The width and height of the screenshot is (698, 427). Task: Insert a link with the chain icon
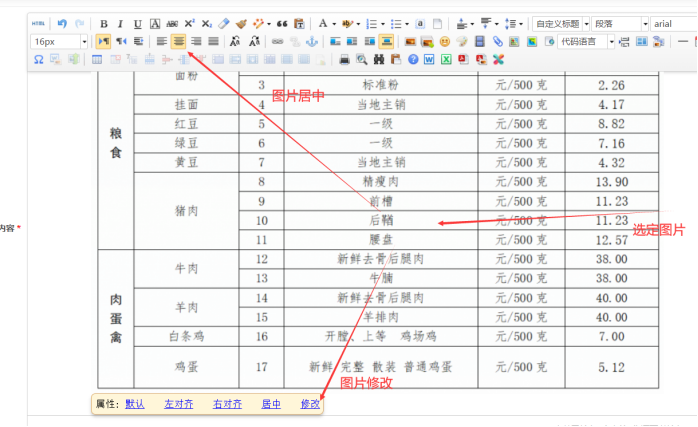[x=277, y=41]
